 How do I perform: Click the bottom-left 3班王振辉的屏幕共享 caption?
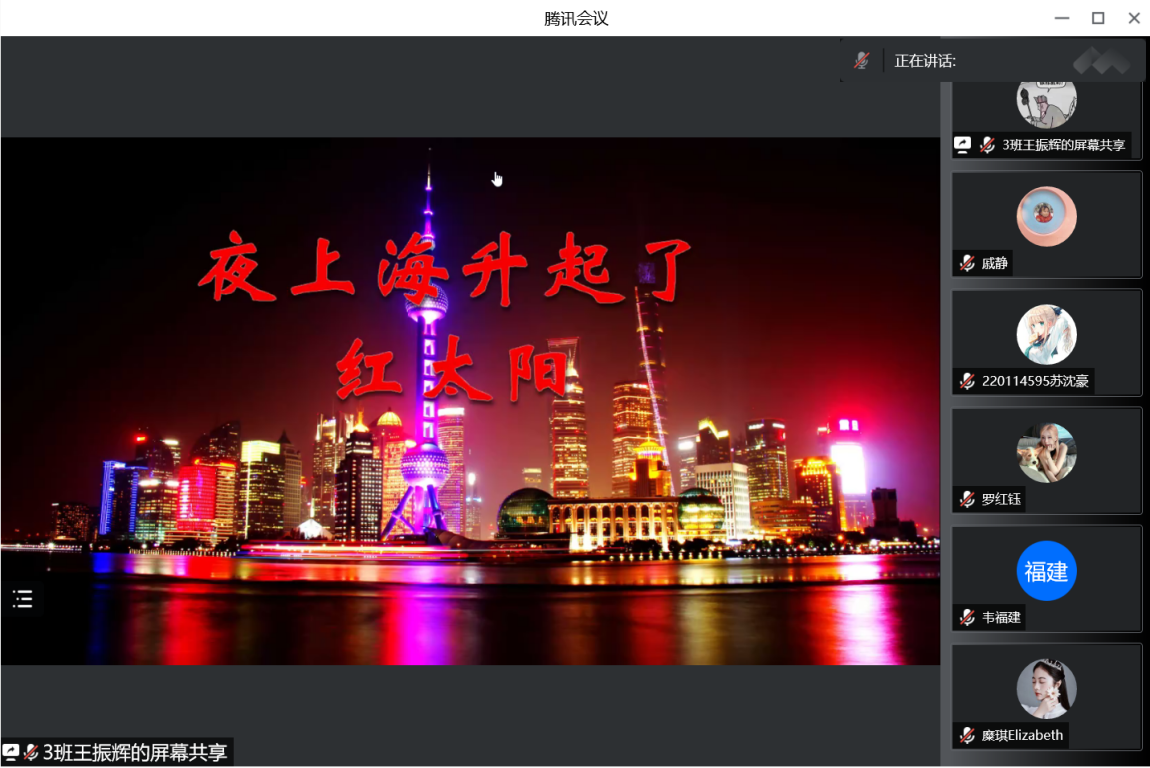(x=134, y=753)
